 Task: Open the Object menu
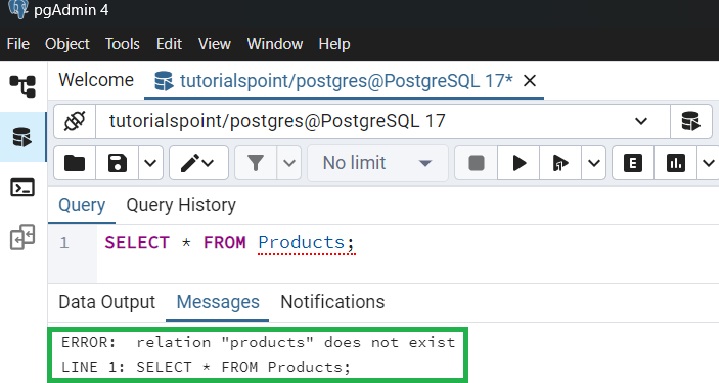pos(67,44)
